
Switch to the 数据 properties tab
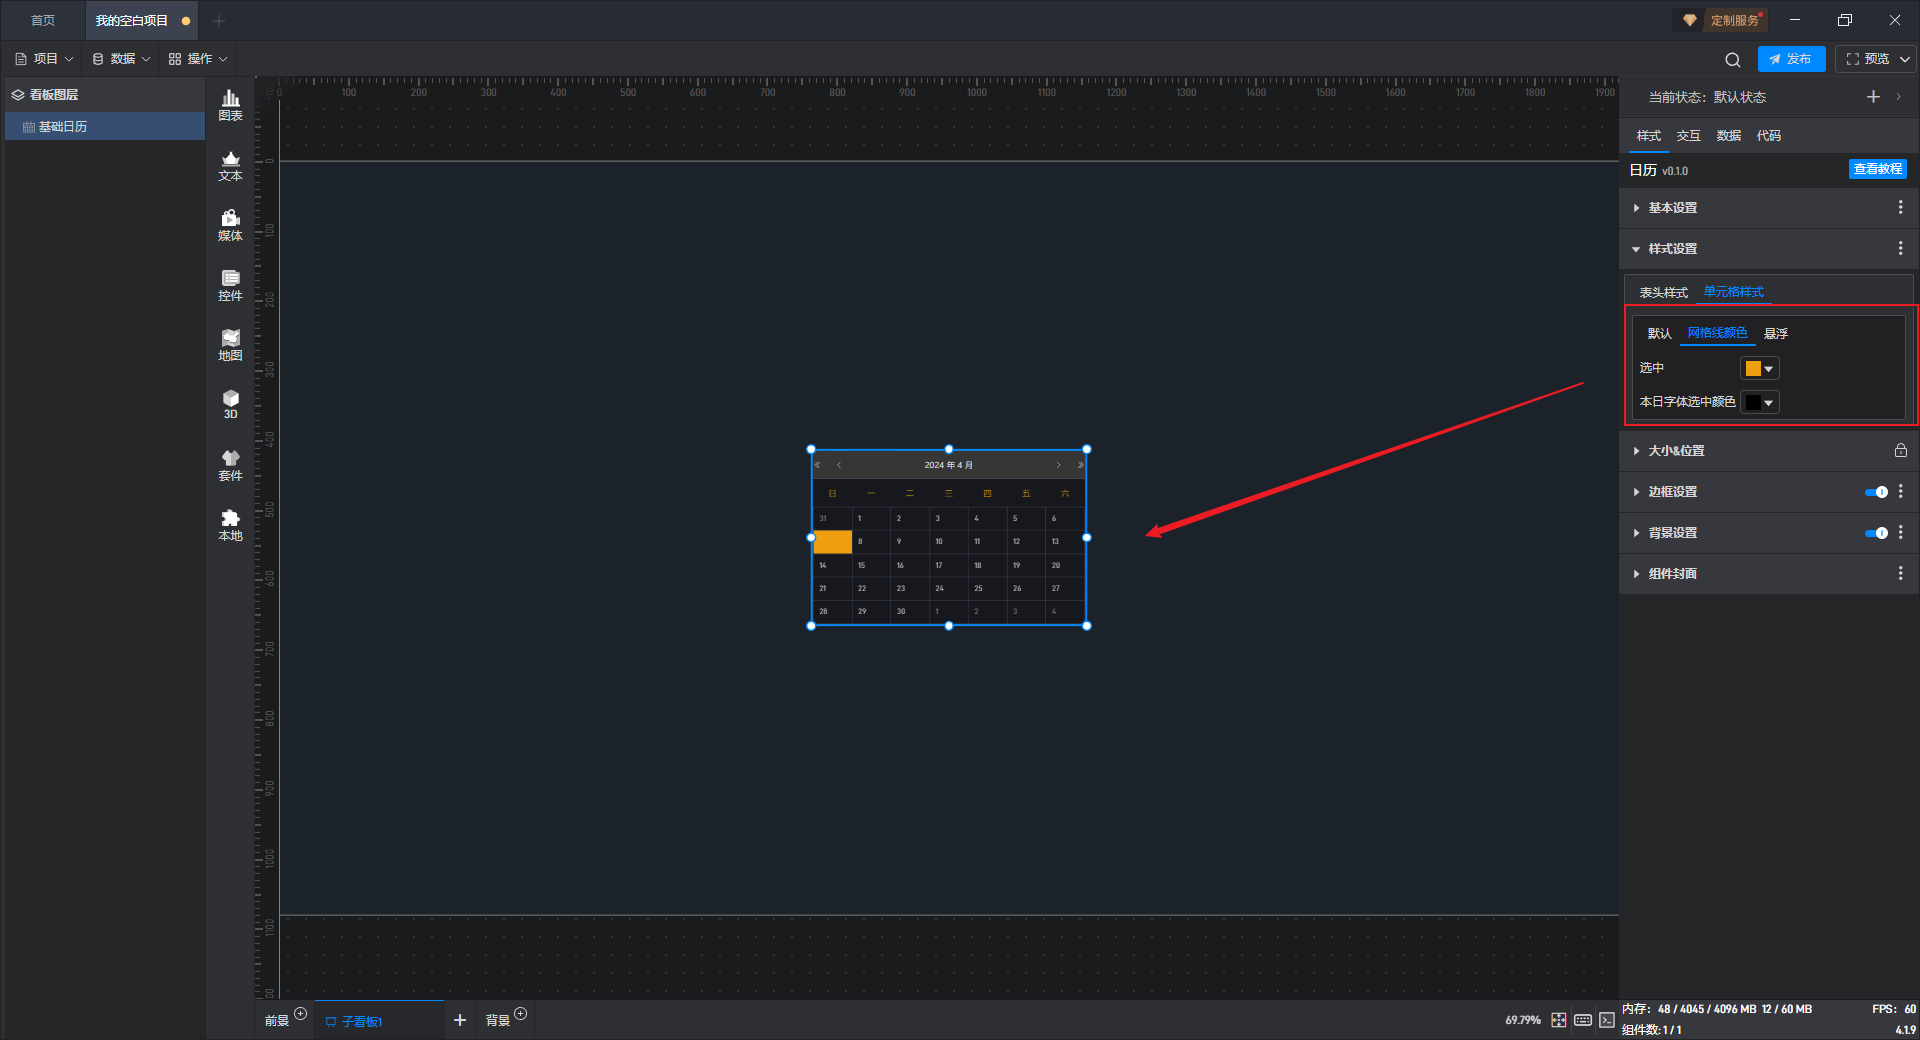click(1728, 136)
